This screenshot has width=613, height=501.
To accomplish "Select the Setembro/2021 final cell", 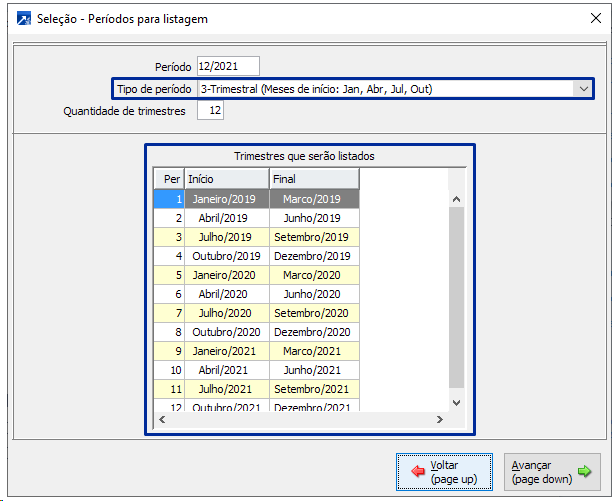I will coord(313,389).
